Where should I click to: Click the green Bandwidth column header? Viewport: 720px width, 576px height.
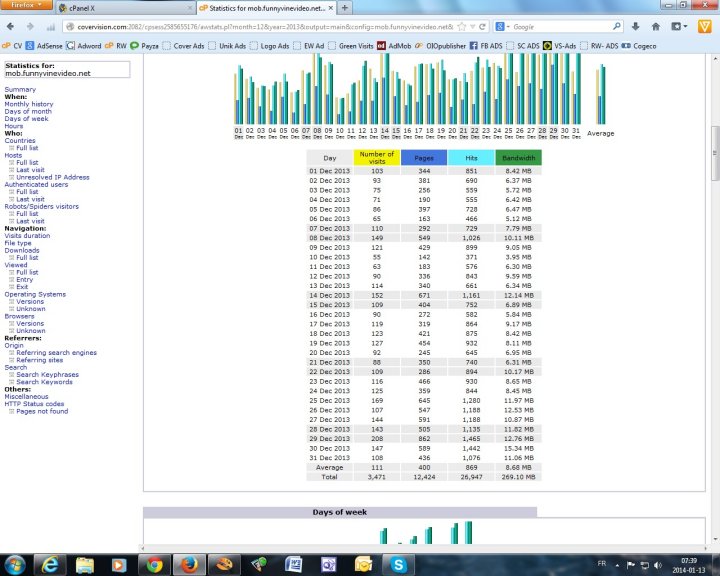519,158
